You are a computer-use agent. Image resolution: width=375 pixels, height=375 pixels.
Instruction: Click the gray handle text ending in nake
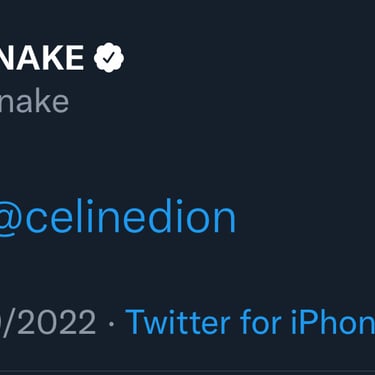[x=34, y=102]
